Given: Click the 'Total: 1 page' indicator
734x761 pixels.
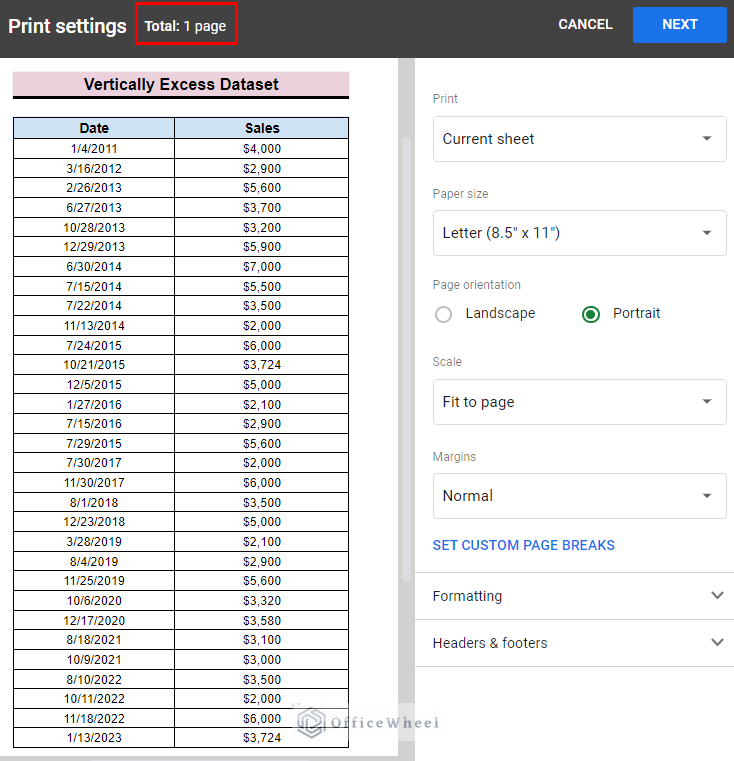Looking at the screenshot, I should point(186,26).
